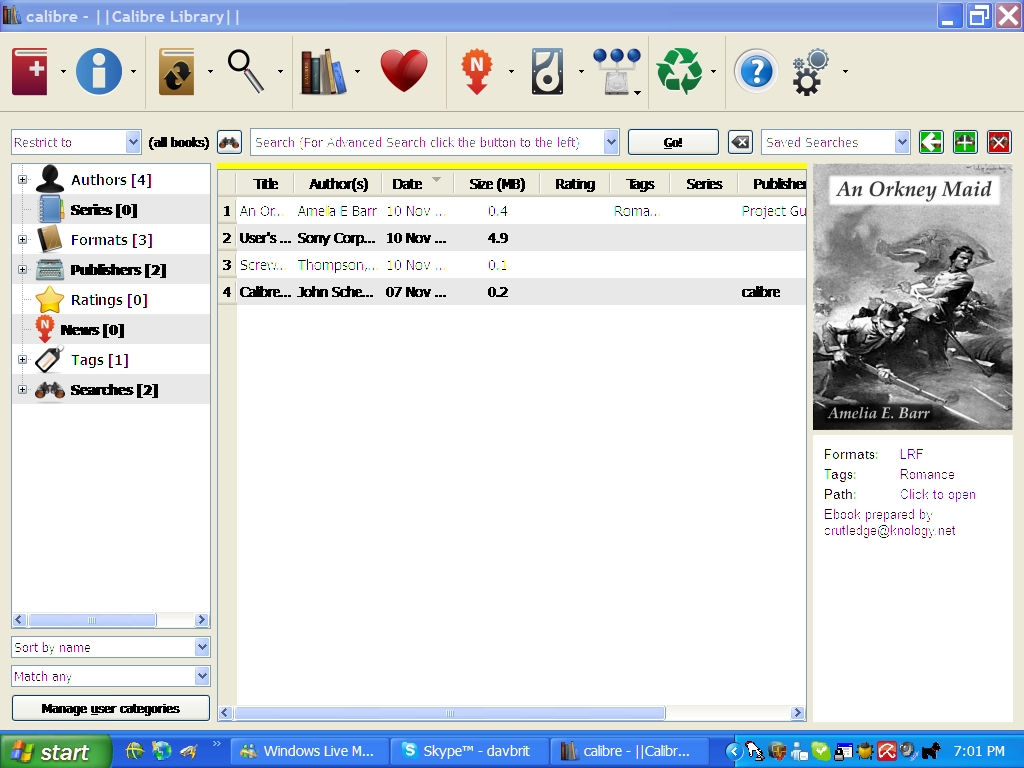Select row 4 Calibre by John Schember
Viewport: 1024px width, 768px height.
pos(512,292)
